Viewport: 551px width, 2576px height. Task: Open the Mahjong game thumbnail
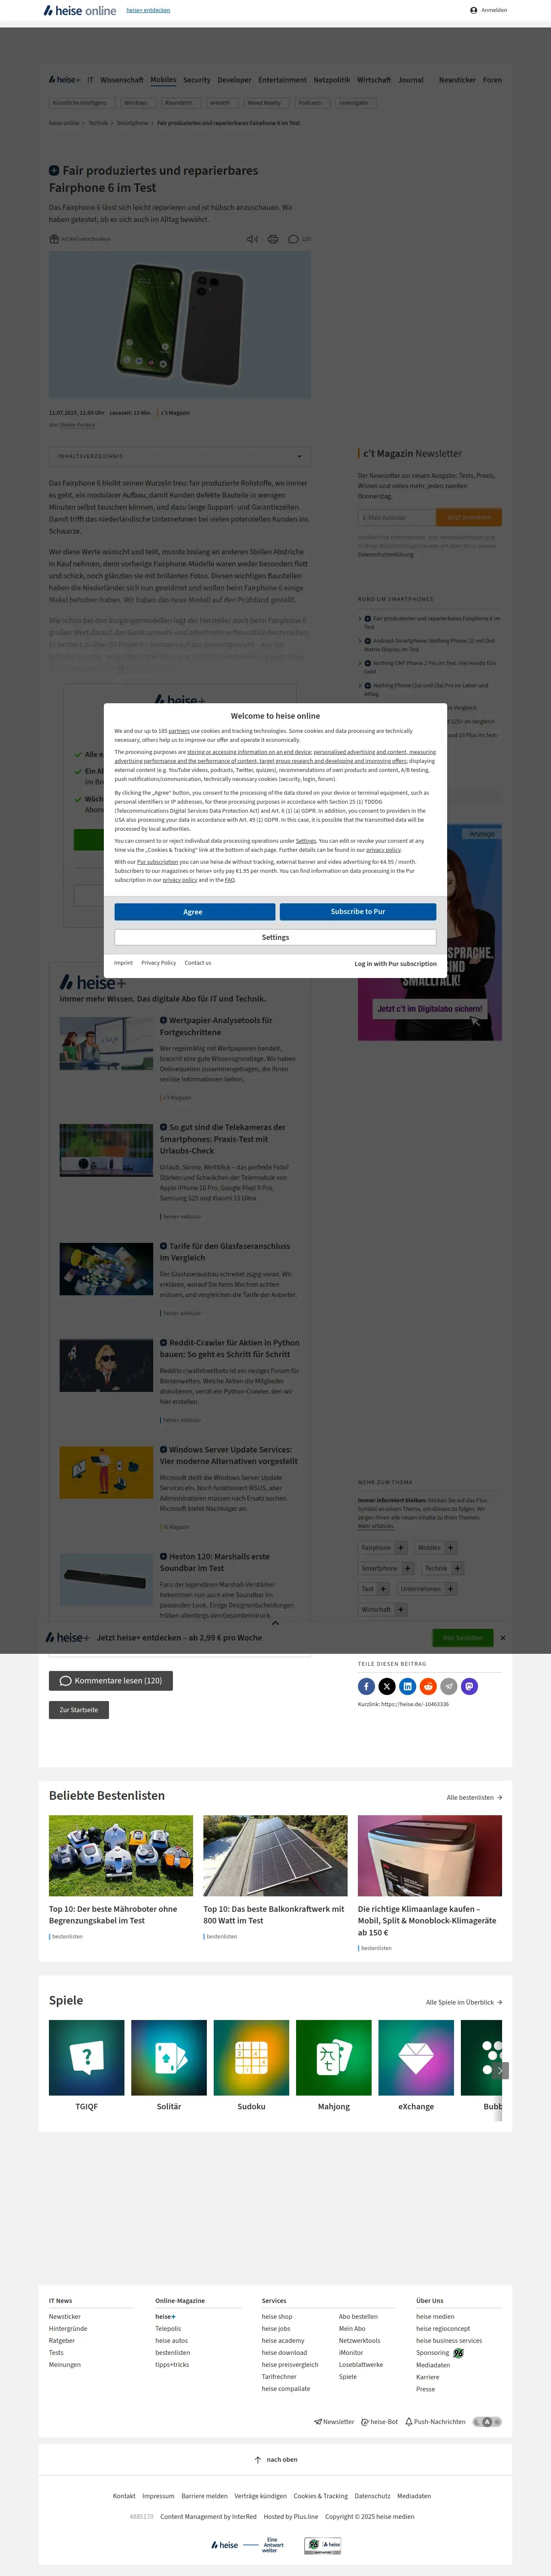(334, 2057)
